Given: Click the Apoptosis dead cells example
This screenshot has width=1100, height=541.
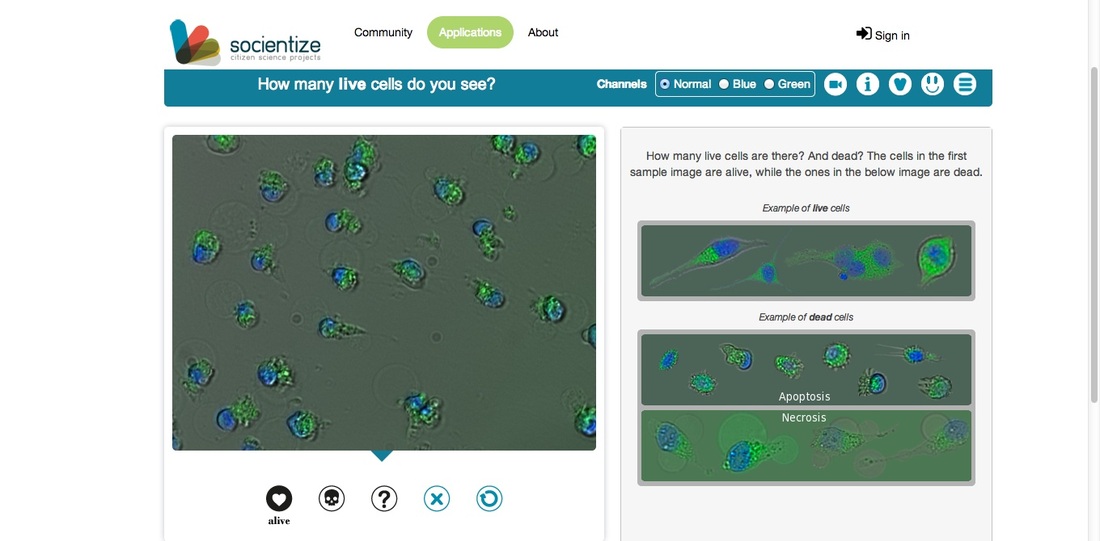Looking at the screenshot, I should (806, 370).
